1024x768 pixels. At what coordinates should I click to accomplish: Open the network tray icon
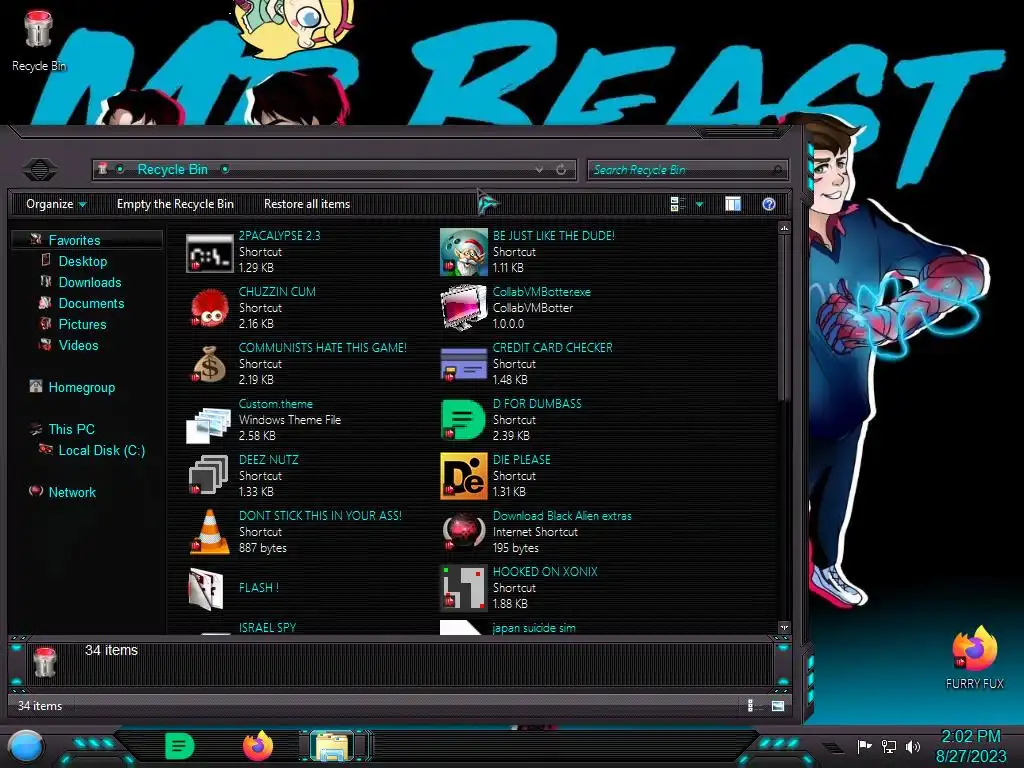889,746
